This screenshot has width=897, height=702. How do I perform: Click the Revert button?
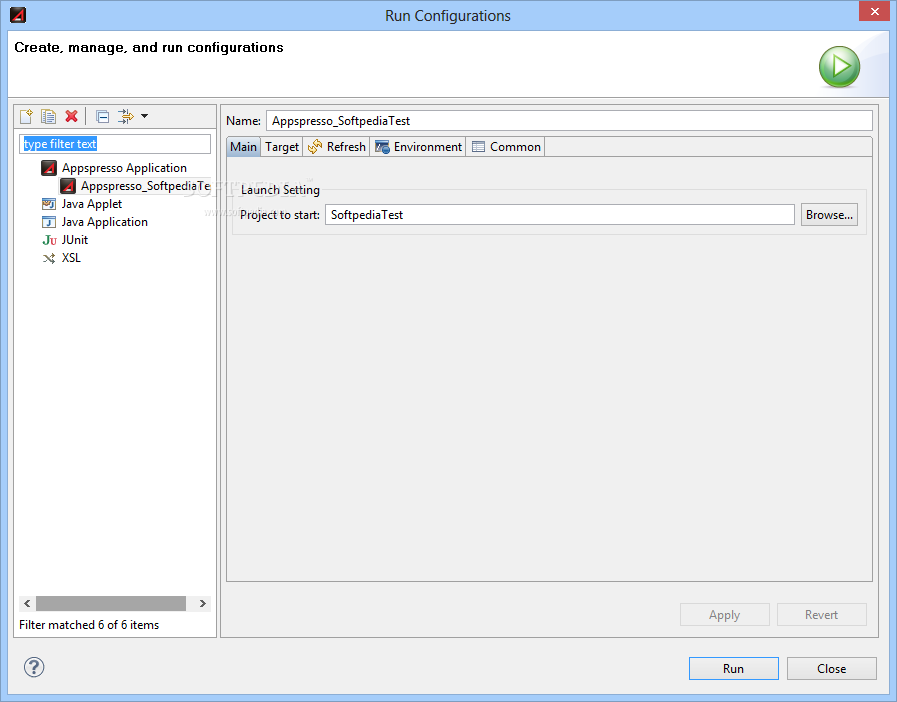tap(821, 614)
